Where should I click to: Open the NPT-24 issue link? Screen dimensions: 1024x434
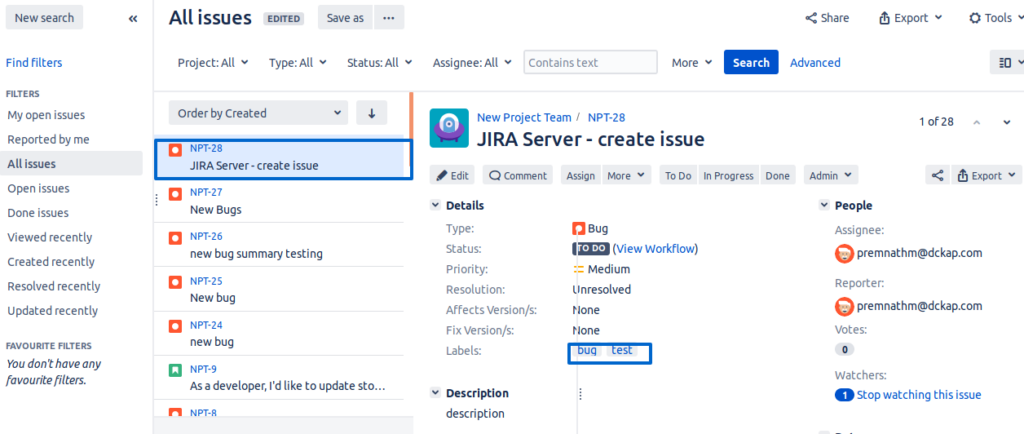[x=206, y=324]
